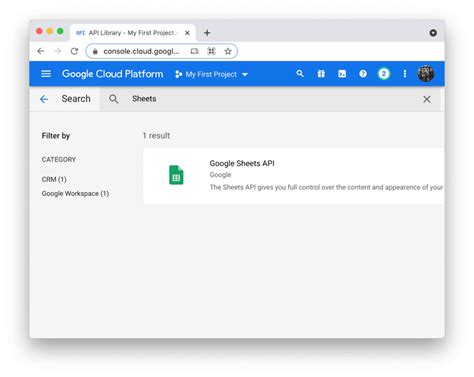Viewport: 474px width, 377px height.
Task: Filter by CRM (1) category
Action: [54, 179]
